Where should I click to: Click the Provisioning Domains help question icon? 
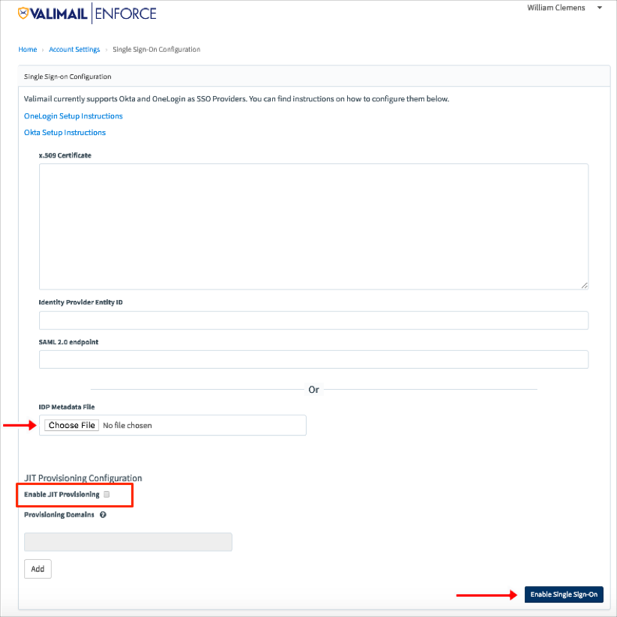pos(103,515)
